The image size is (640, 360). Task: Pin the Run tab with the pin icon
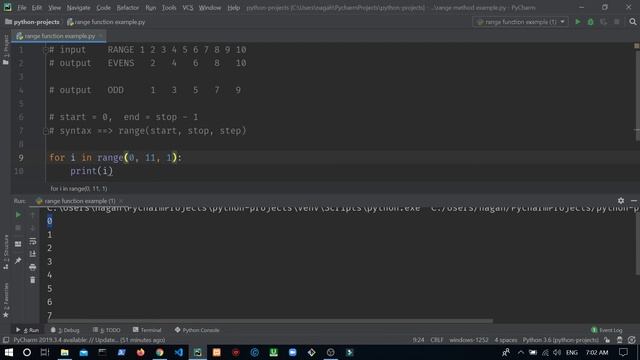point(18,260)
